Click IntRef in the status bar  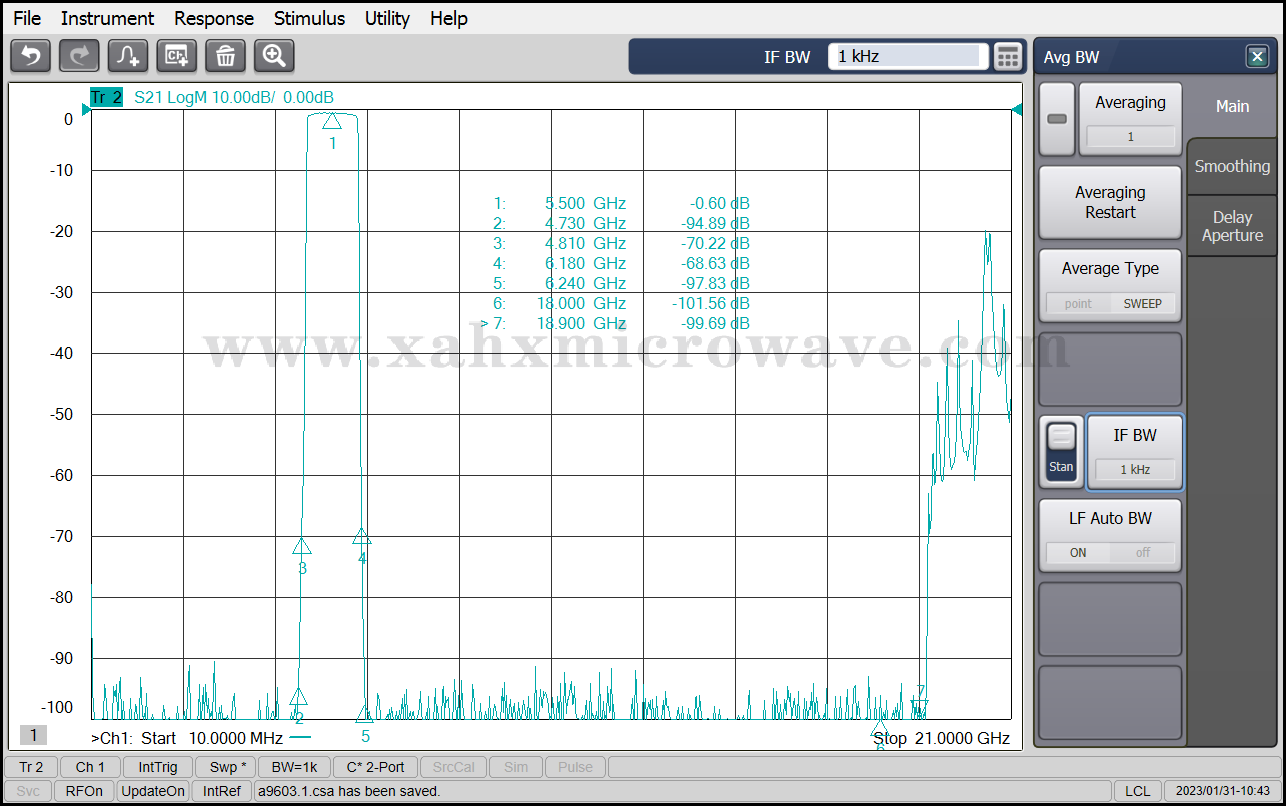pyautogui.click(x=221, y=791)
